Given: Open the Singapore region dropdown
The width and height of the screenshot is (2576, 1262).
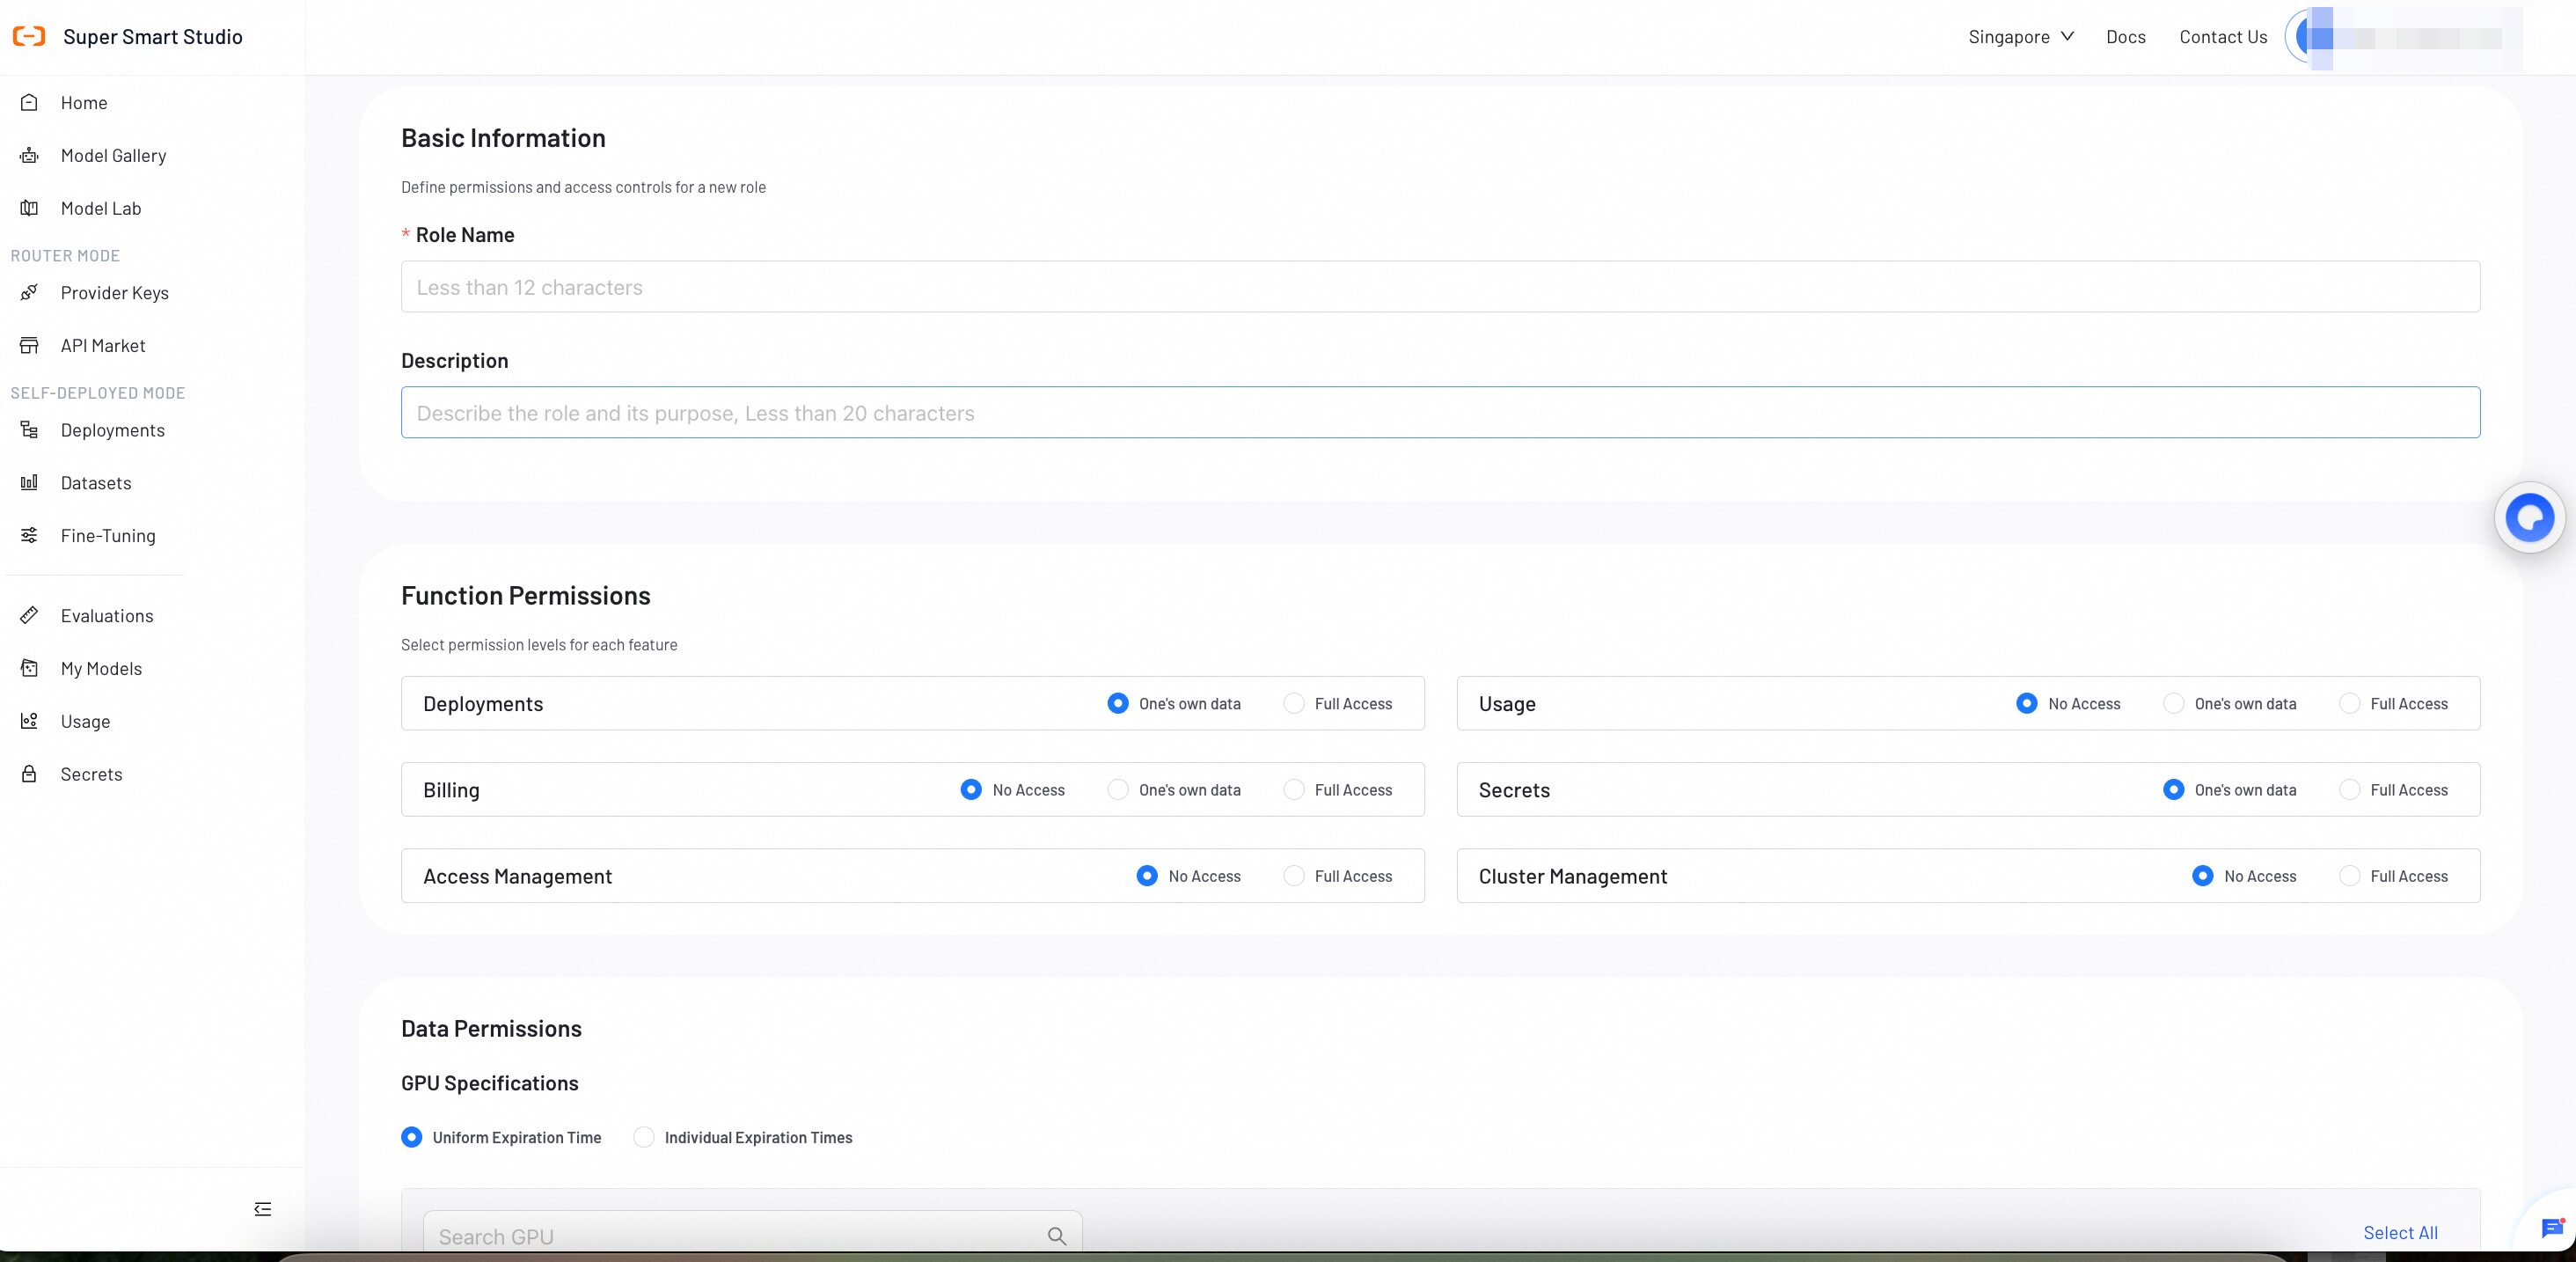Looking at the screenshot, I should pos(2021,37).
